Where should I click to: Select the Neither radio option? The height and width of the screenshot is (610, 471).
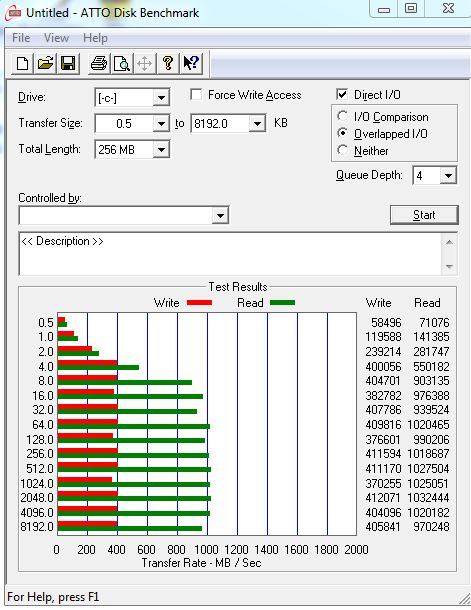click(342, 150)
